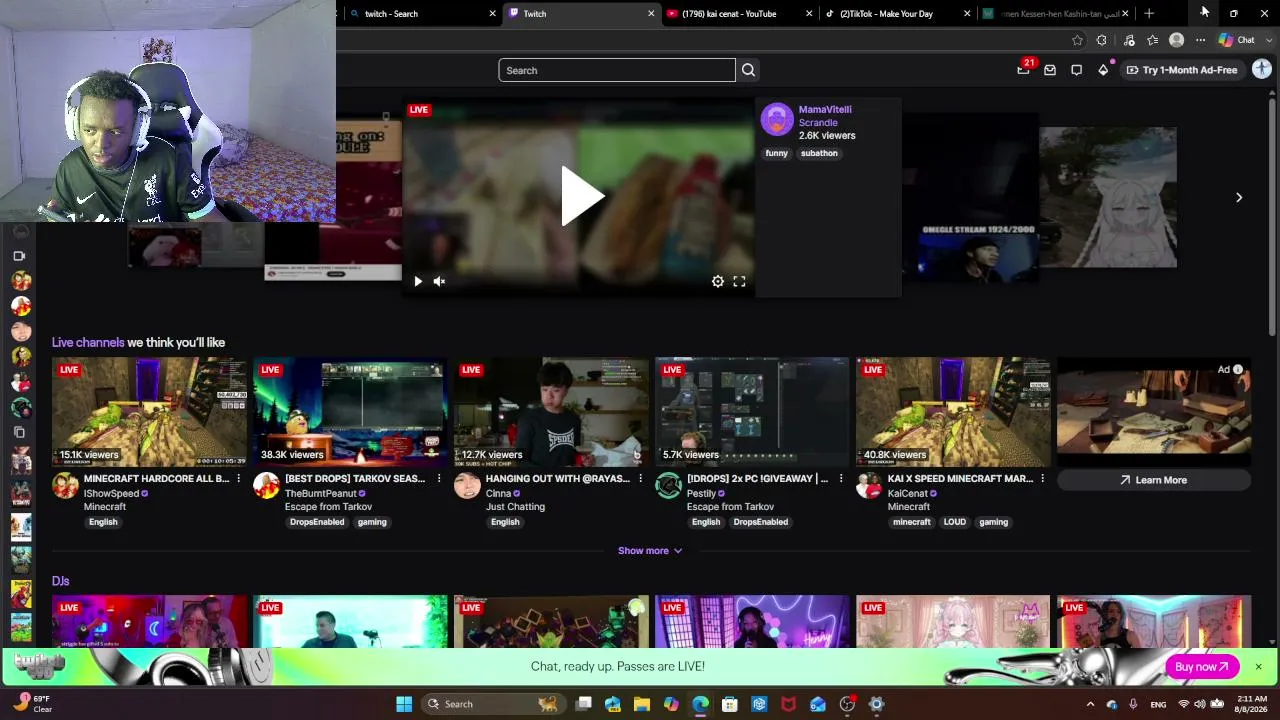Enter fullscreen on the featured player
This screenshot has width=1280, height=720.
pos(739,281)
